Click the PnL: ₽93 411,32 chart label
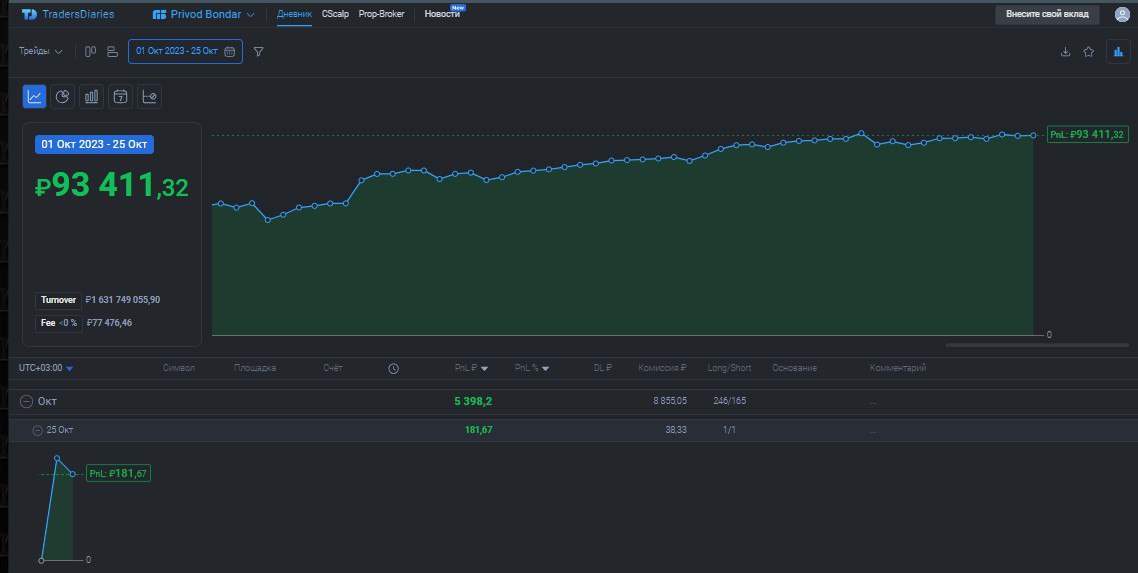Image resolution: width=1138 pixels, height=573 pixels. pos(1087,135)
